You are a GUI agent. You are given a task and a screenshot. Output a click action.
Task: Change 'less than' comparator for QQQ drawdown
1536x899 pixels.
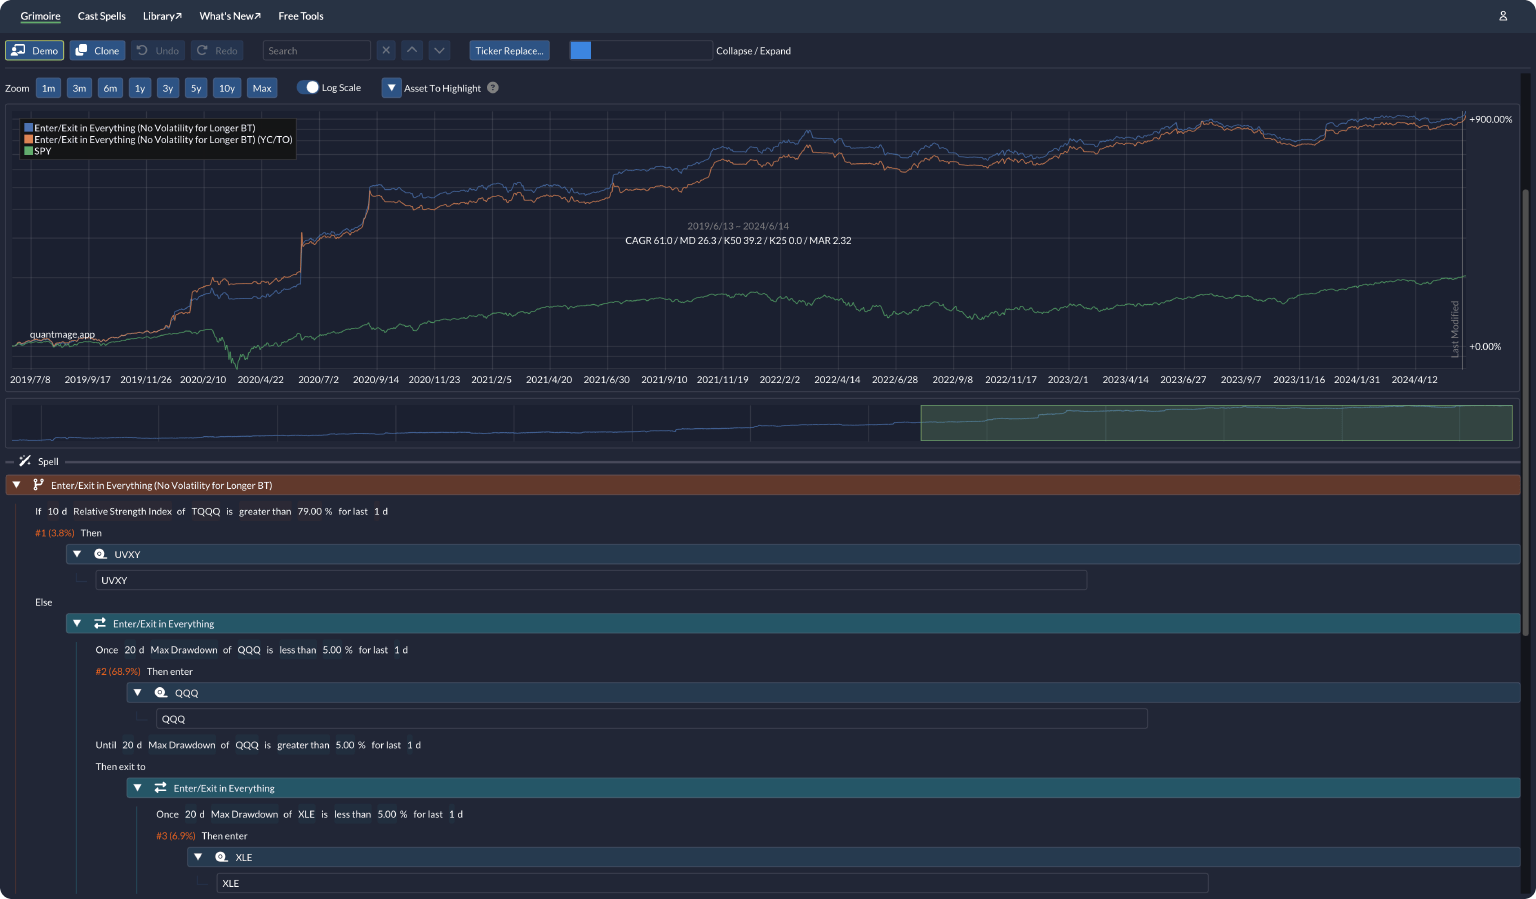298,650
